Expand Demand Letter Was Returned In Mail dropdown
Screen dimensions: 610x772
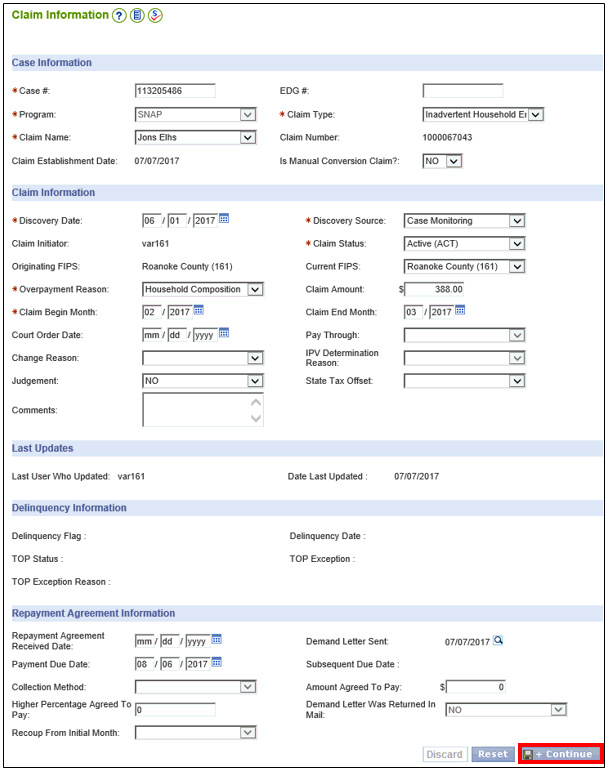[506, 709]
